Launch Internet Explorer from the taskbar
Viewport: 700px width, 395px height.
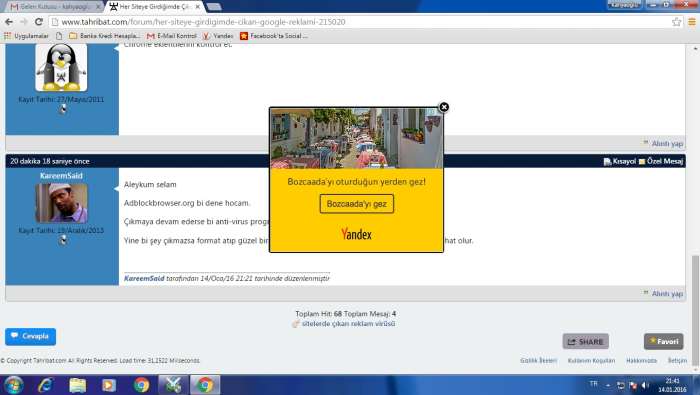click(x=45, y=385)
